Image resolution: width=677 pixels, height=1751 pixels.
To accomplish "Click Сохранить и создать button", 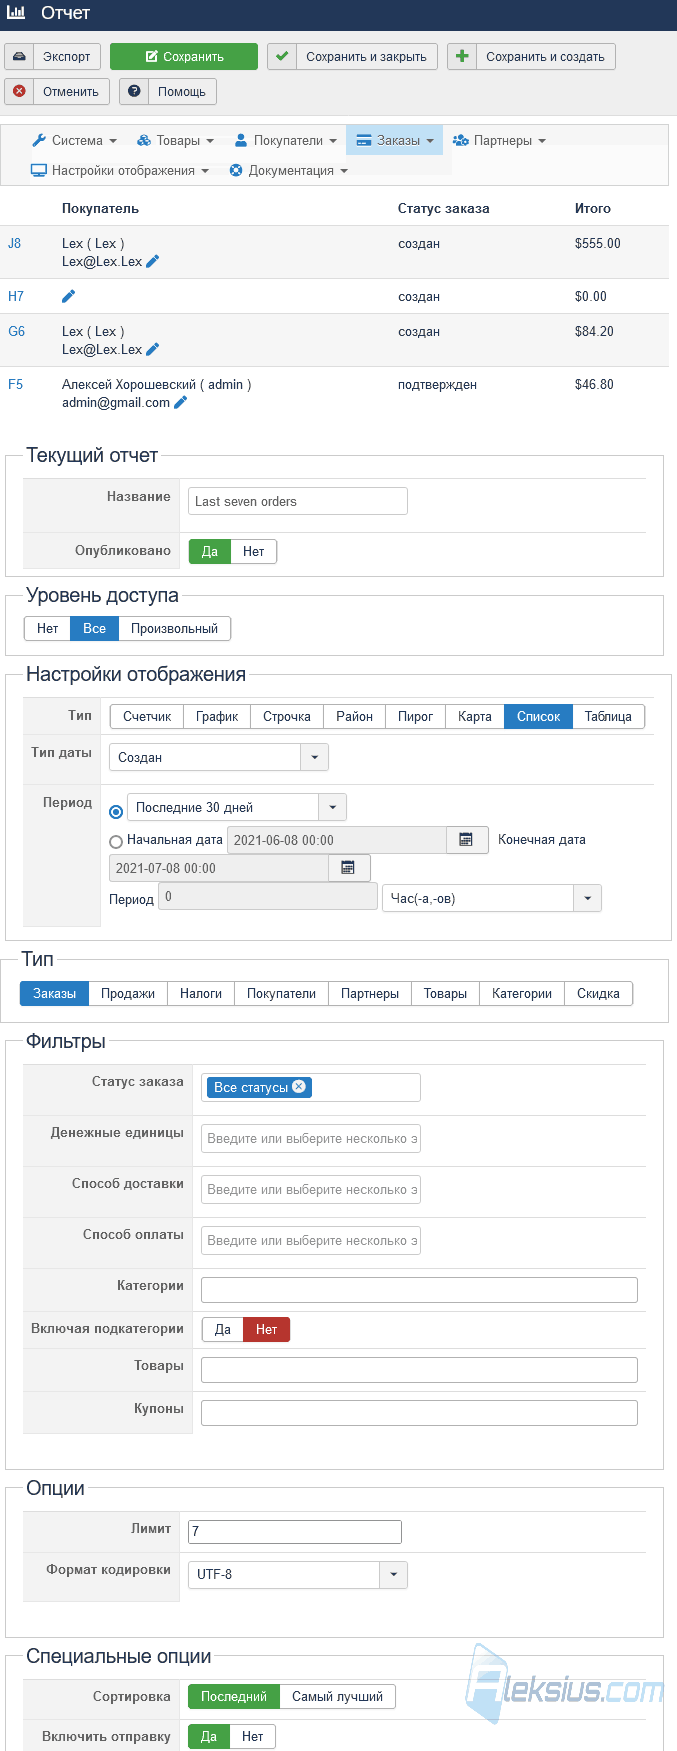I will click(x=531, y=57).
